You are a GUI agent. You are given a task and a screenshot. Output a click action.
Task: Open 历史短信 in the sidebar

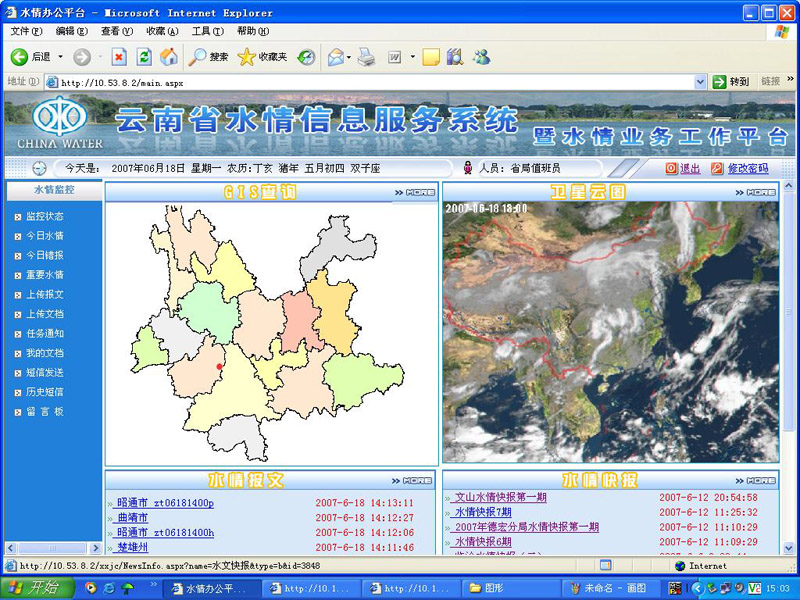(45, 392)
